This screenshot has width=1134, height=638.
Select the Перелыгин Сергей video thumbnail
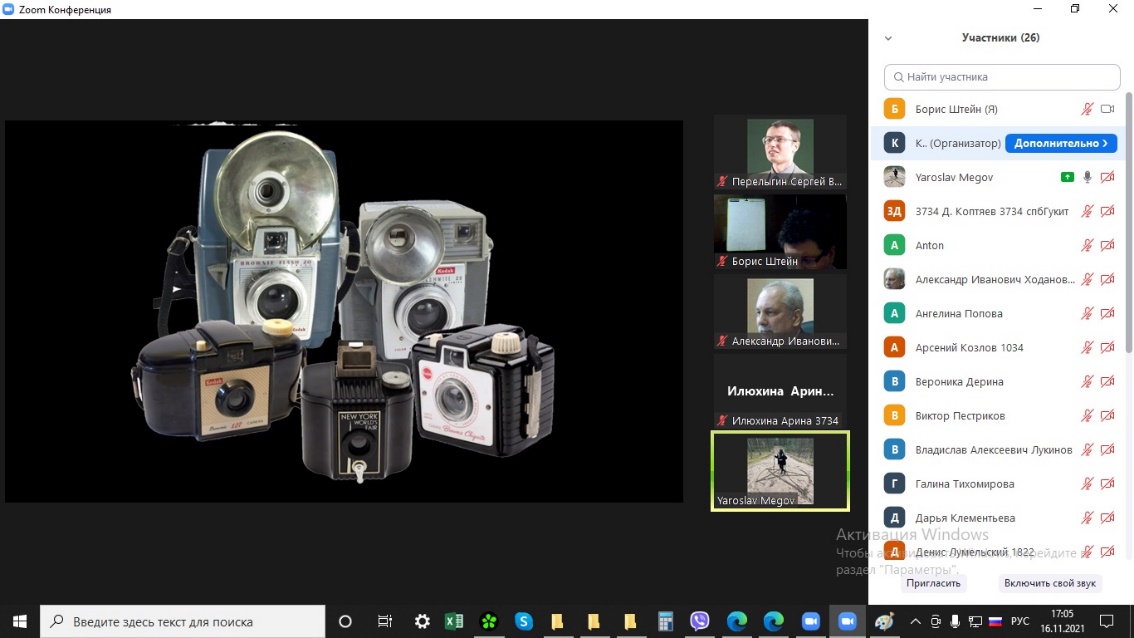[x=780, y=153]
